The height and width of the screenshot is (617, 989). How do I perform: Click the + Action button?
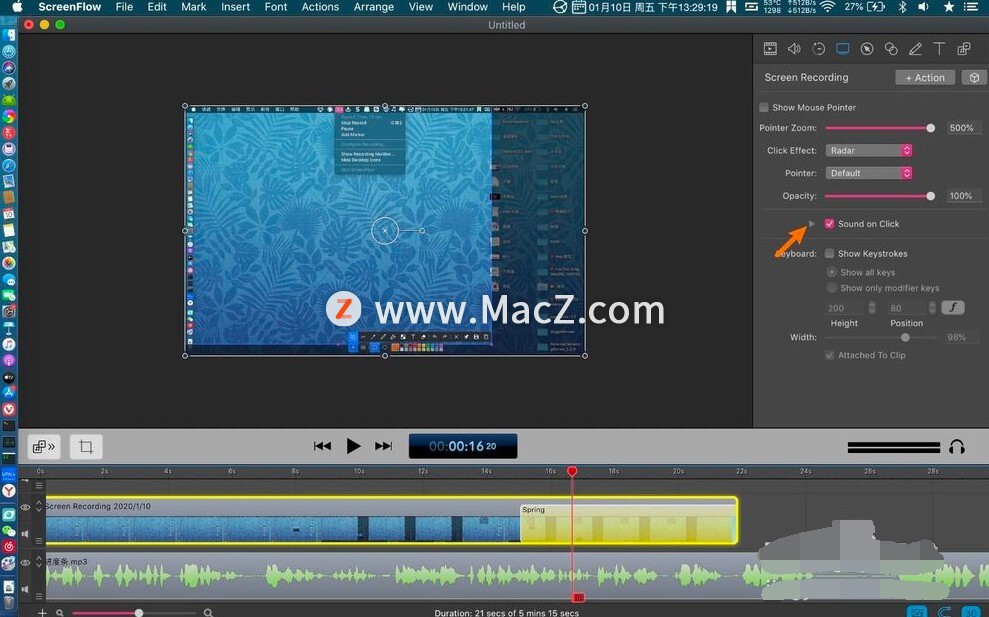[x=925, y=78]
